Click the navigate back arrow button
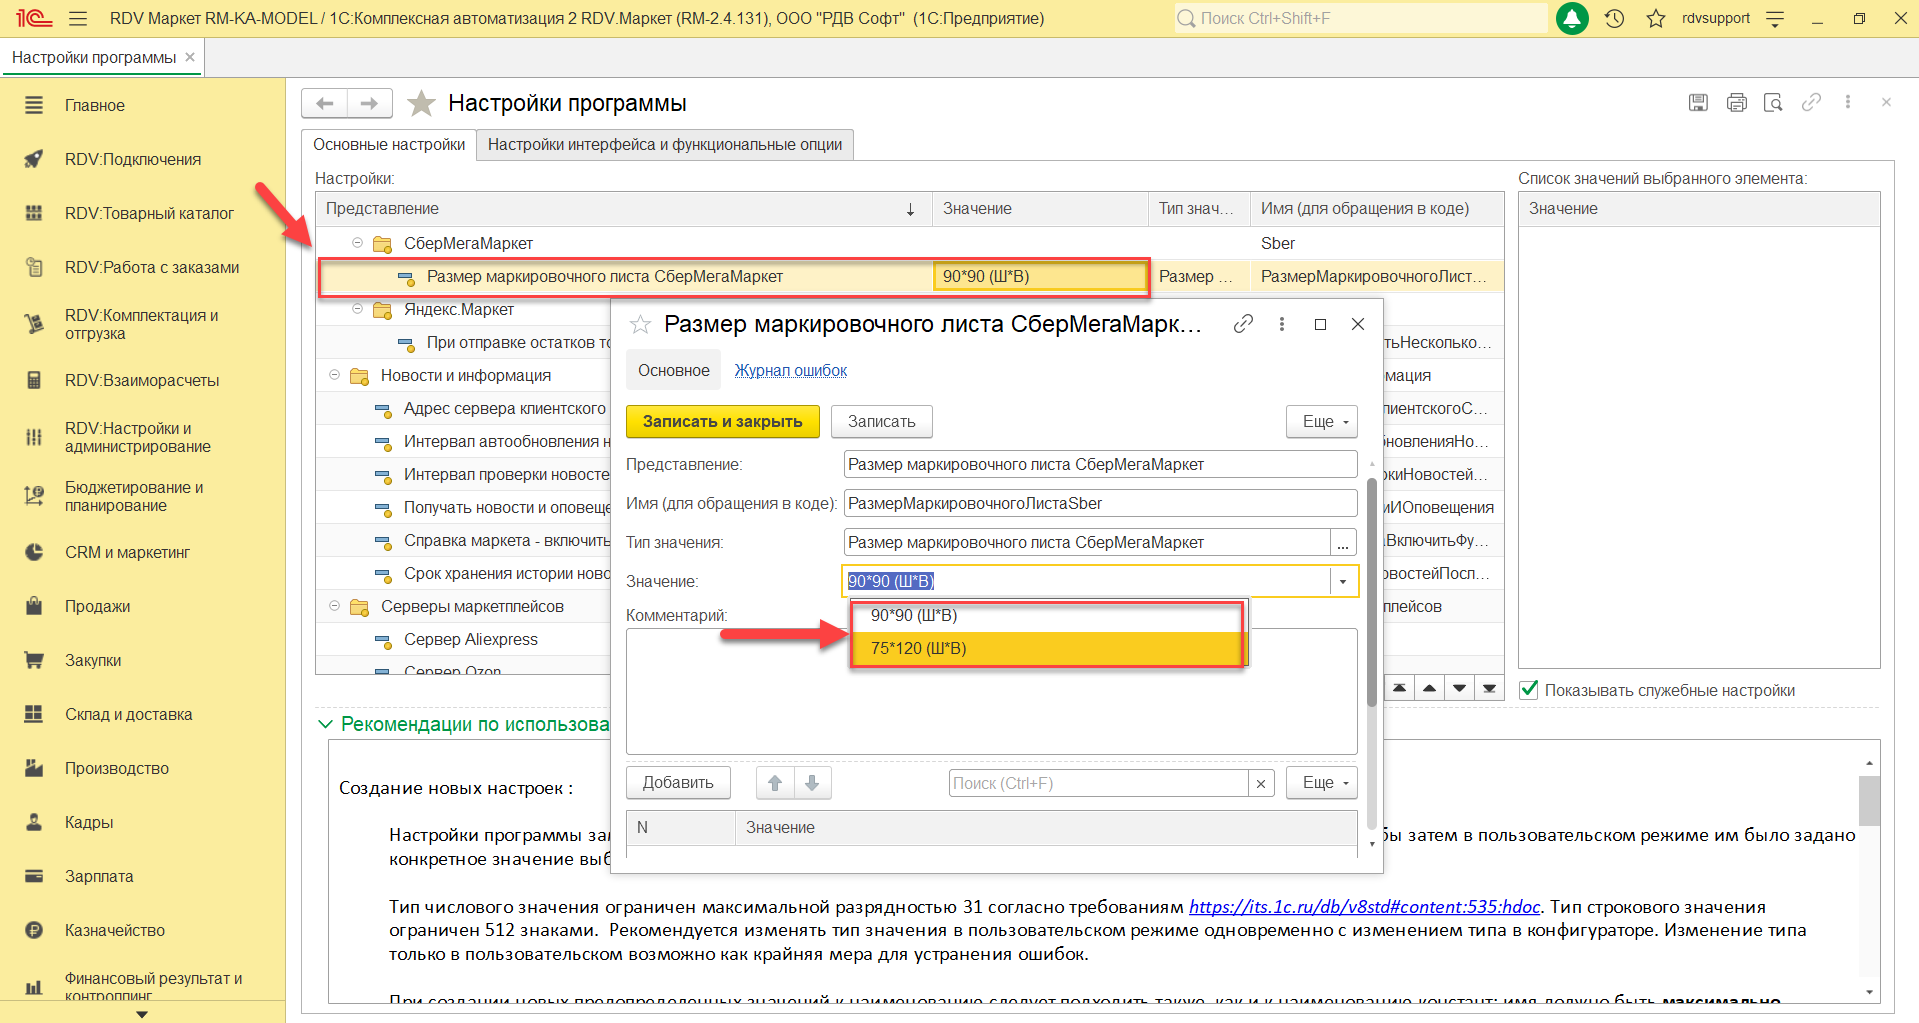This screenshot has height=1023, width=1919. click(x=324, y=103)
